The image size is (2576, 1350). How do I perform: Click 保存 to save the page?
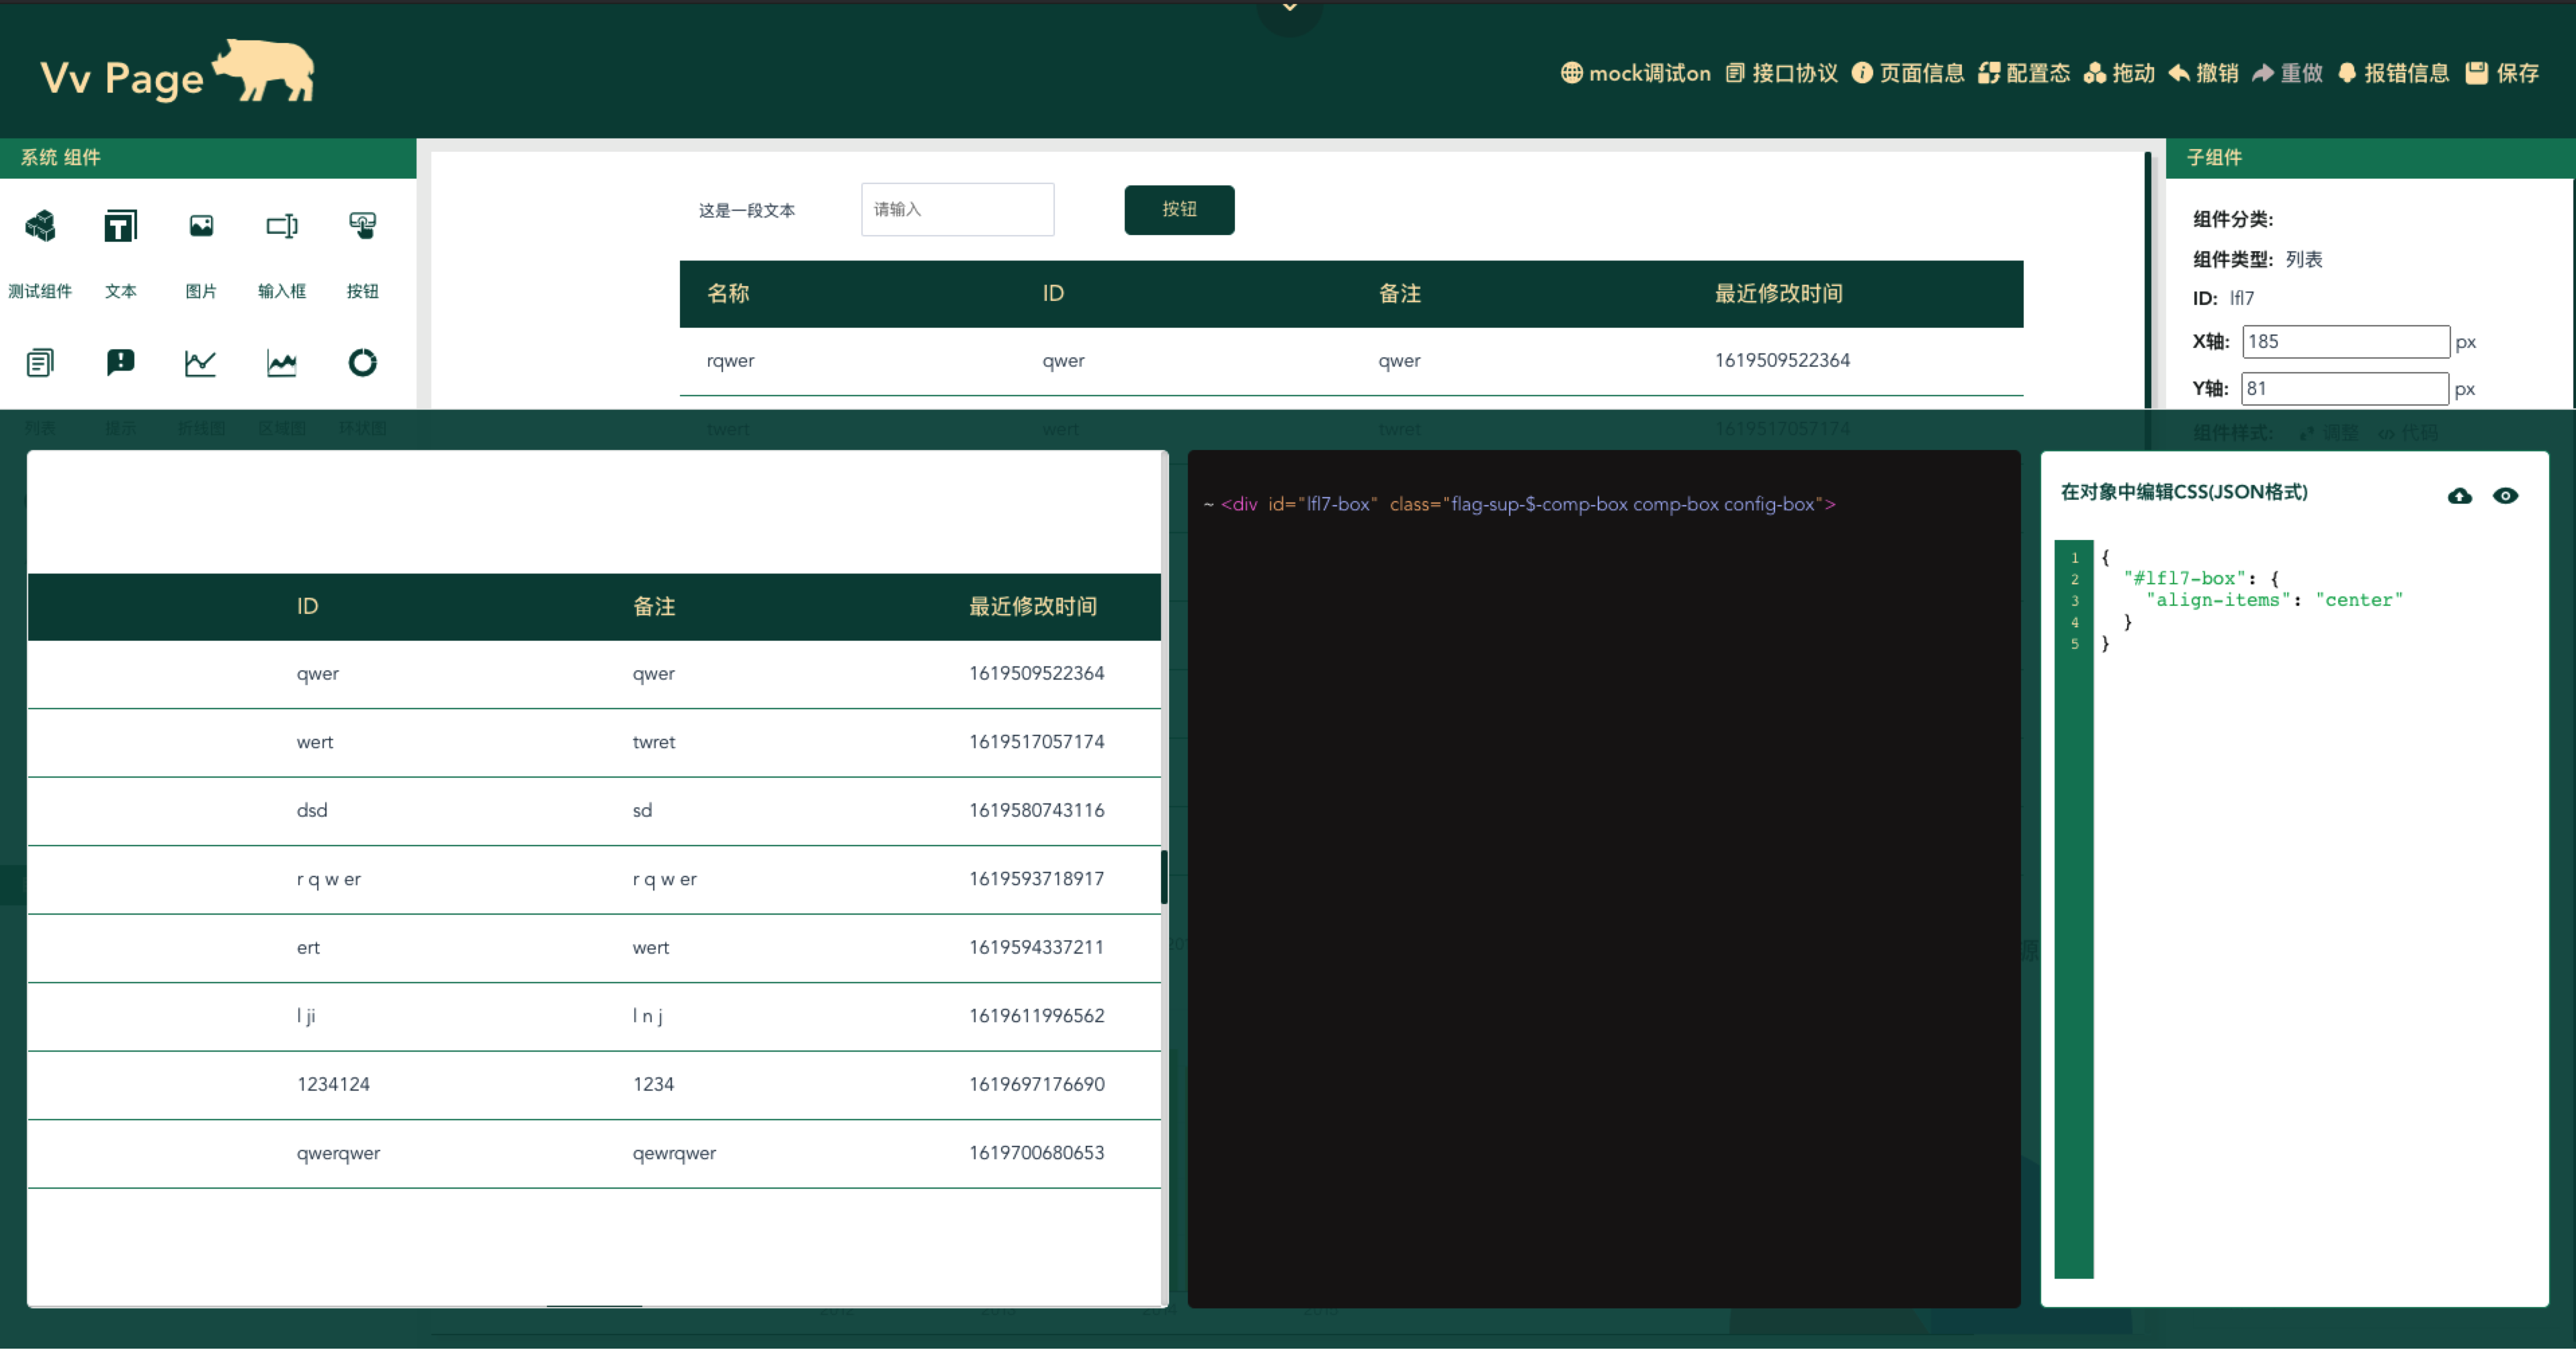point(2503,73)
